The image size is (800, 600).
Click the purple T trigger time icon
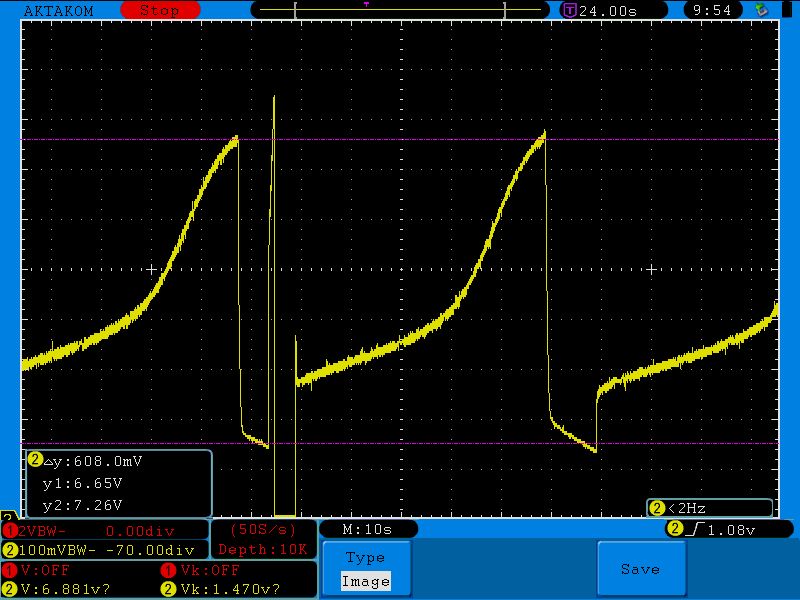tap(569, 10)
